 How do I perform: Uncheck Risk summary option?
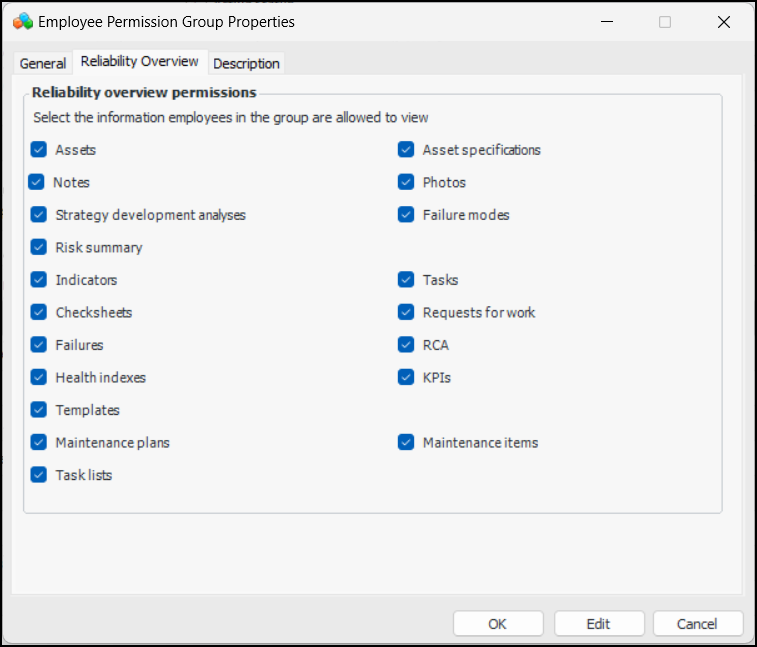pyautogui.click(x=39, y=247)
